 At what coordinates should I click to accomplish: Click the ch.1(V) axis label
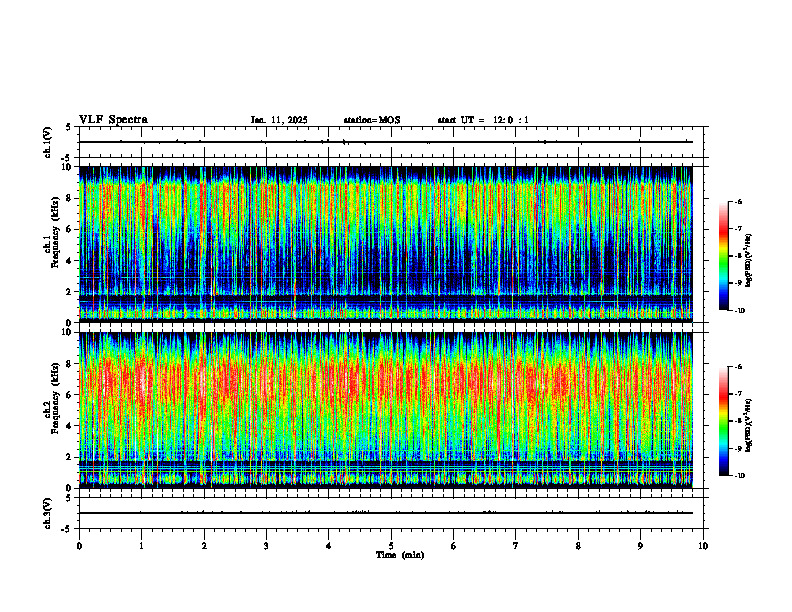[48, 142]
